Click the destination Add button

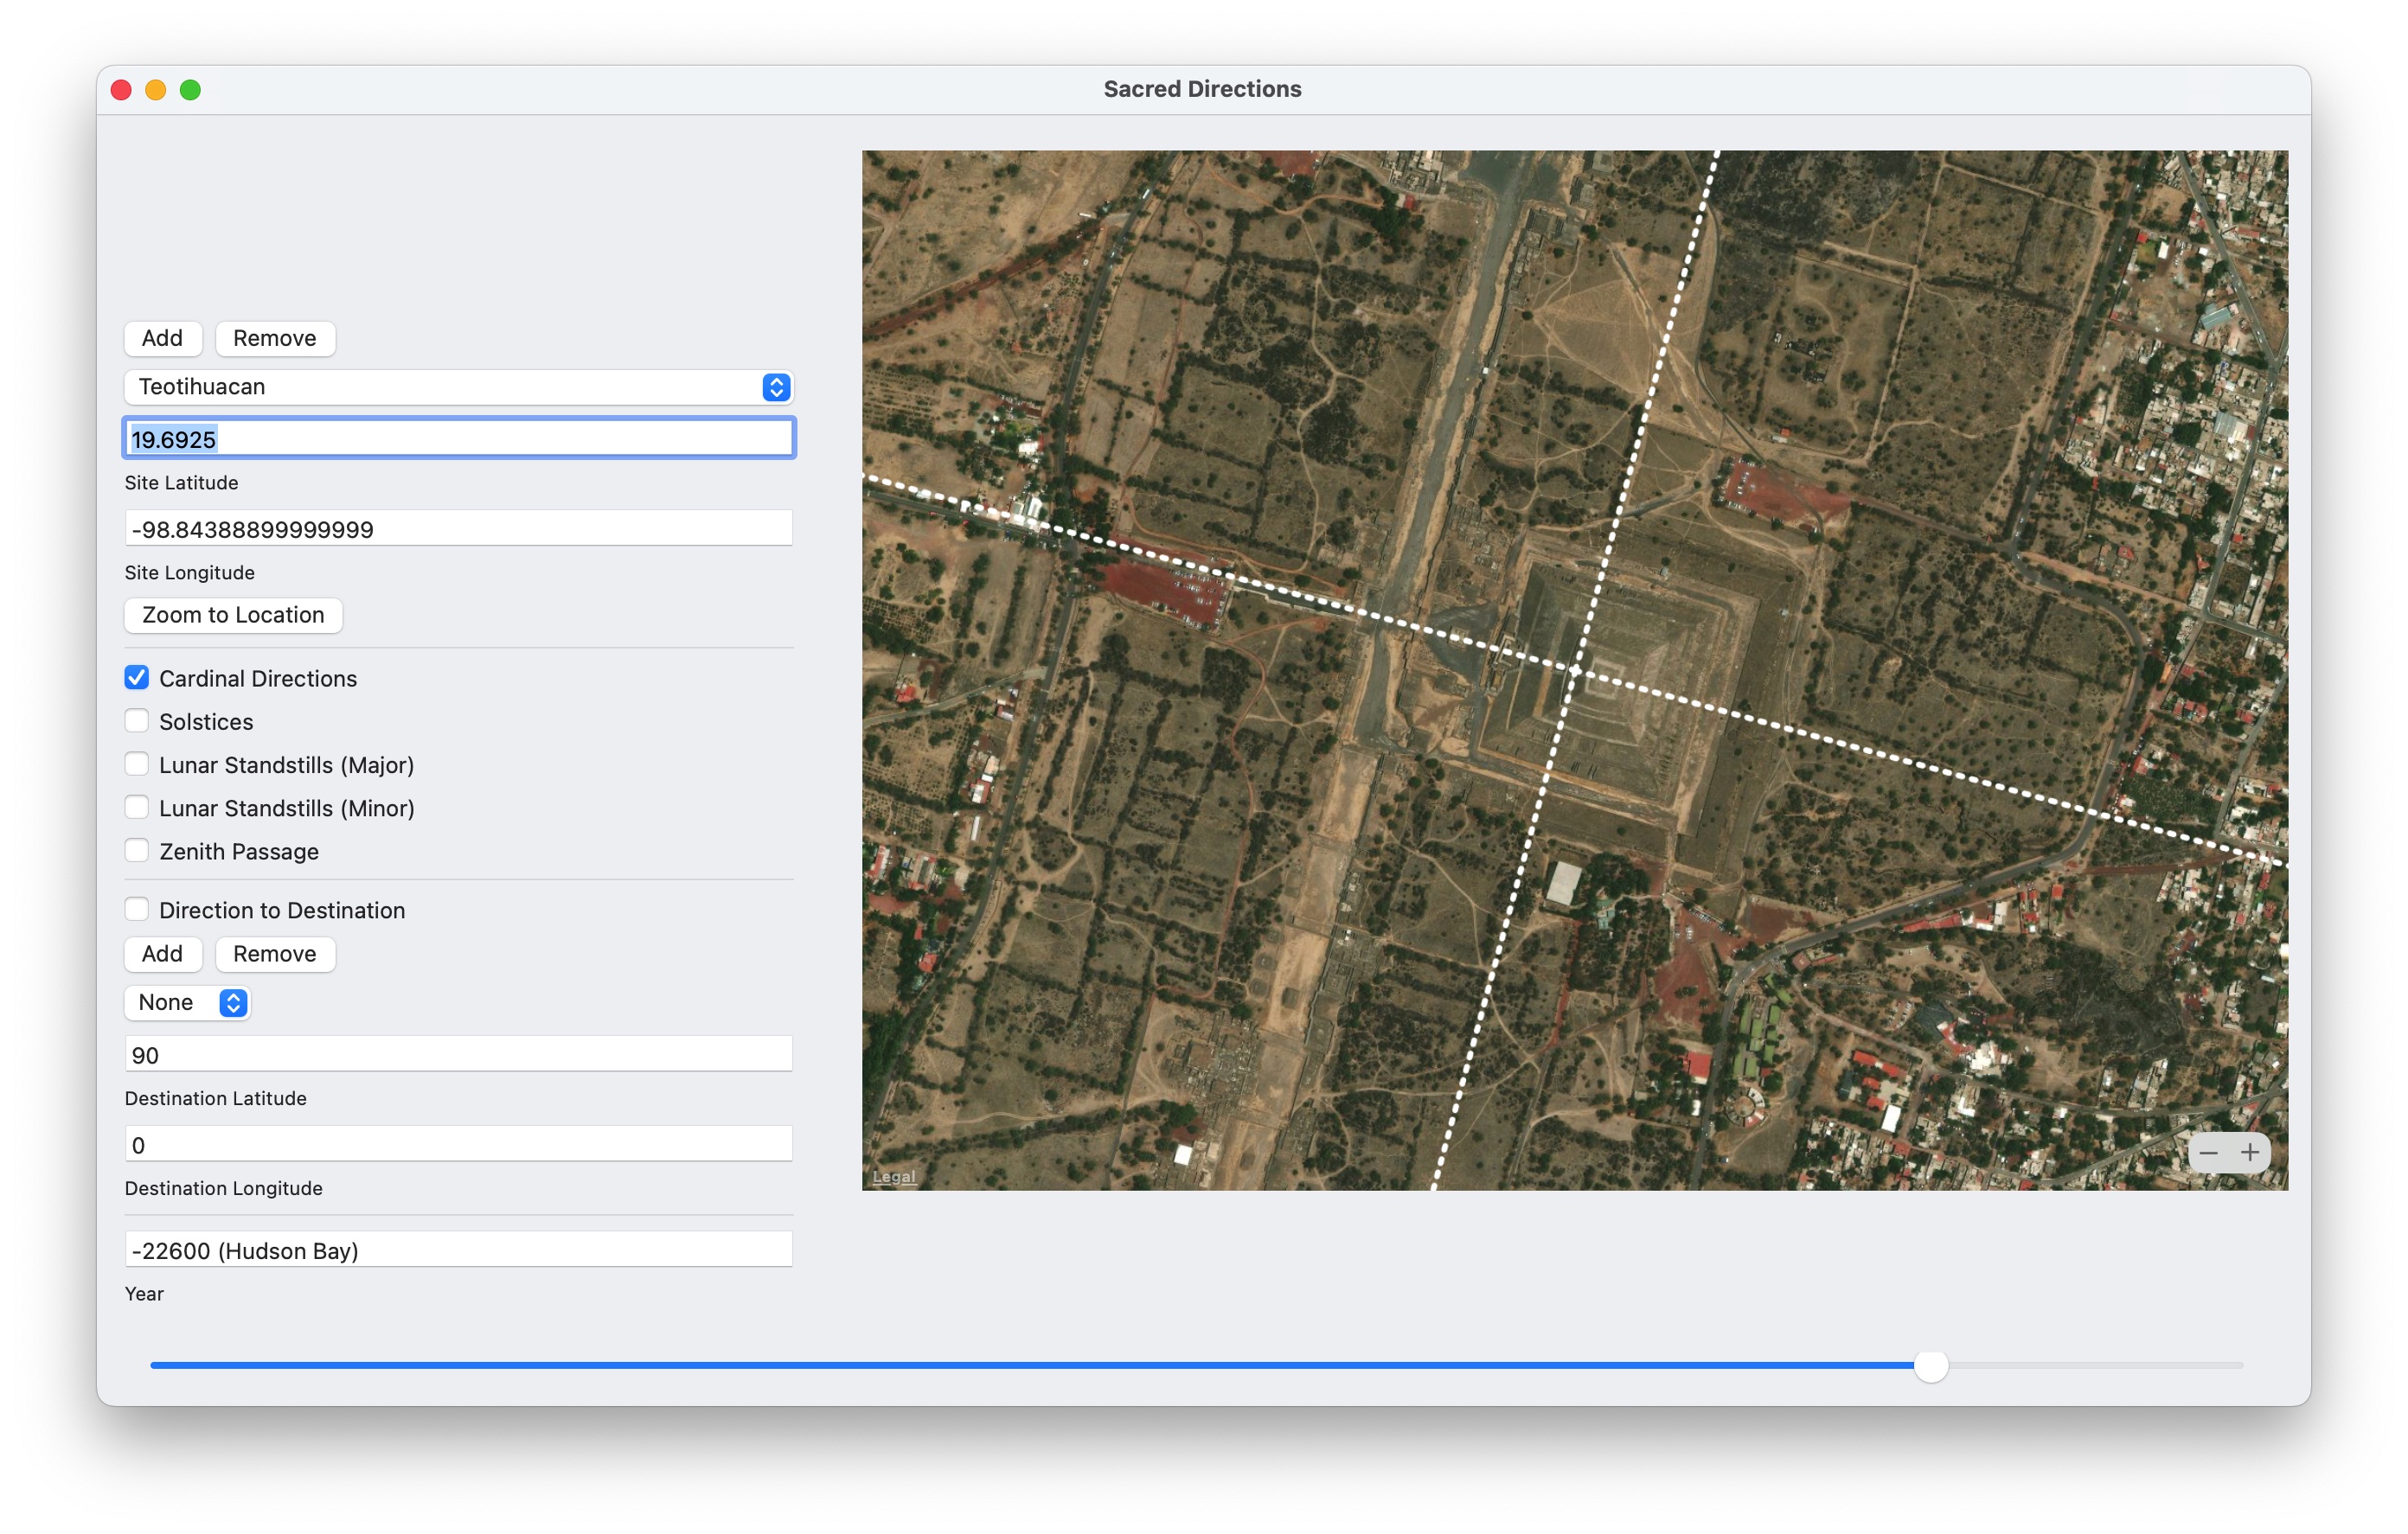[x=162, y=953]
